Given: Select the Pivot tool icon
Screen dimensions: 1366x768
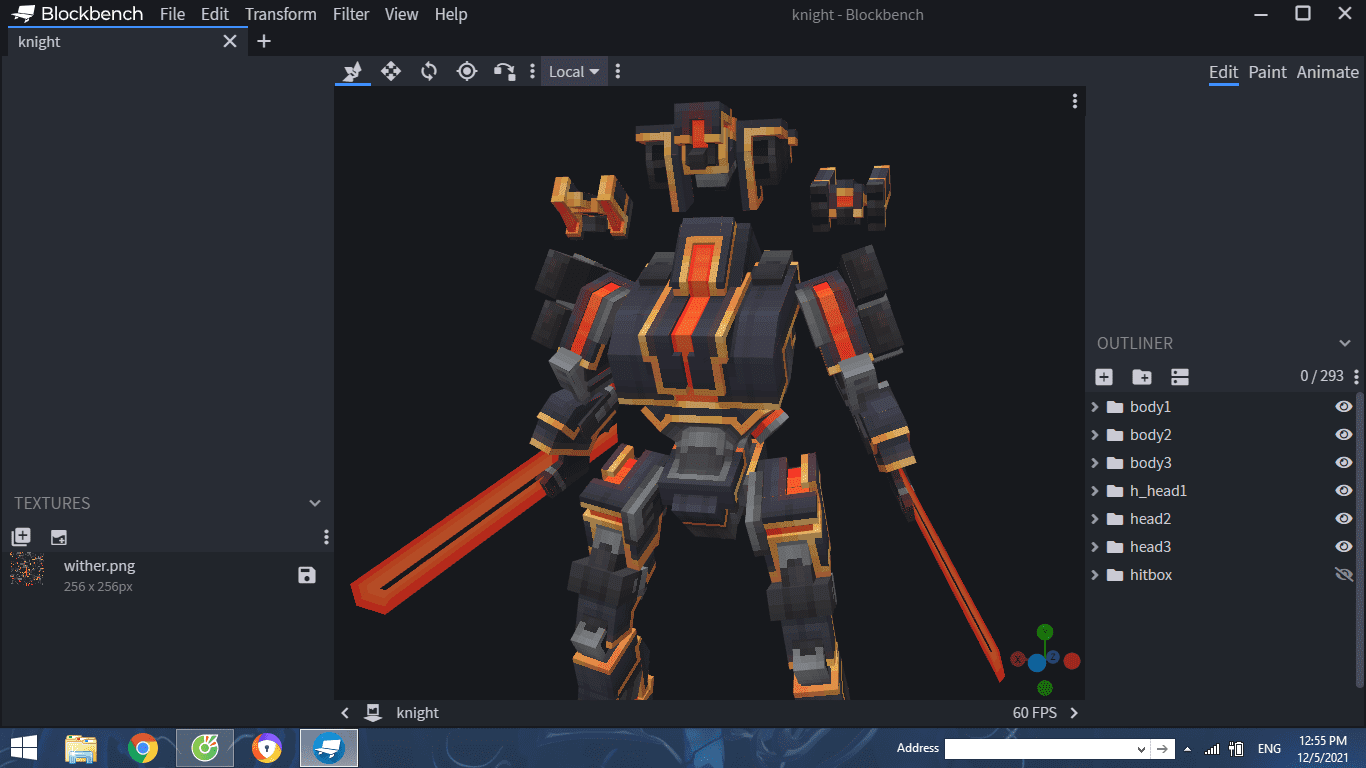Looking at the screenshot, I should [x=467, y=71].
